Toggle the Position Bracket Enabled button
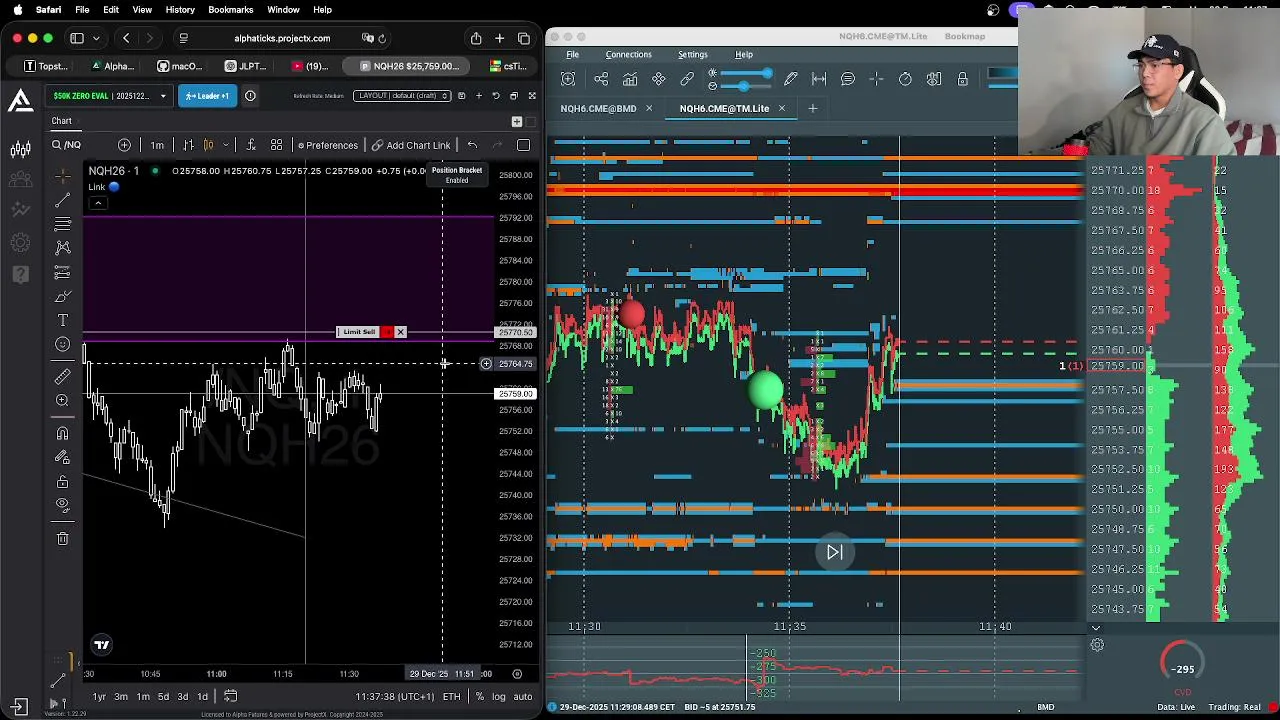 pos(456,175)
